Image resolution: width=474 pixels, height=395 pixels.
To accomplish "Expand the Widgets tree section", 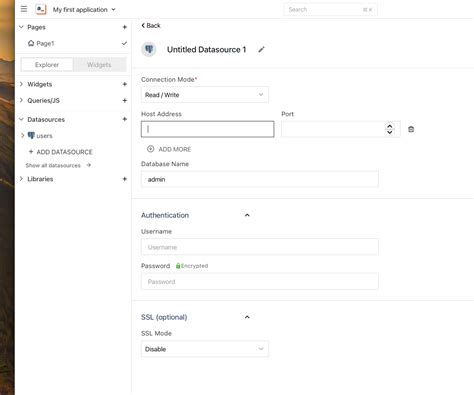I will coord(21,84).
